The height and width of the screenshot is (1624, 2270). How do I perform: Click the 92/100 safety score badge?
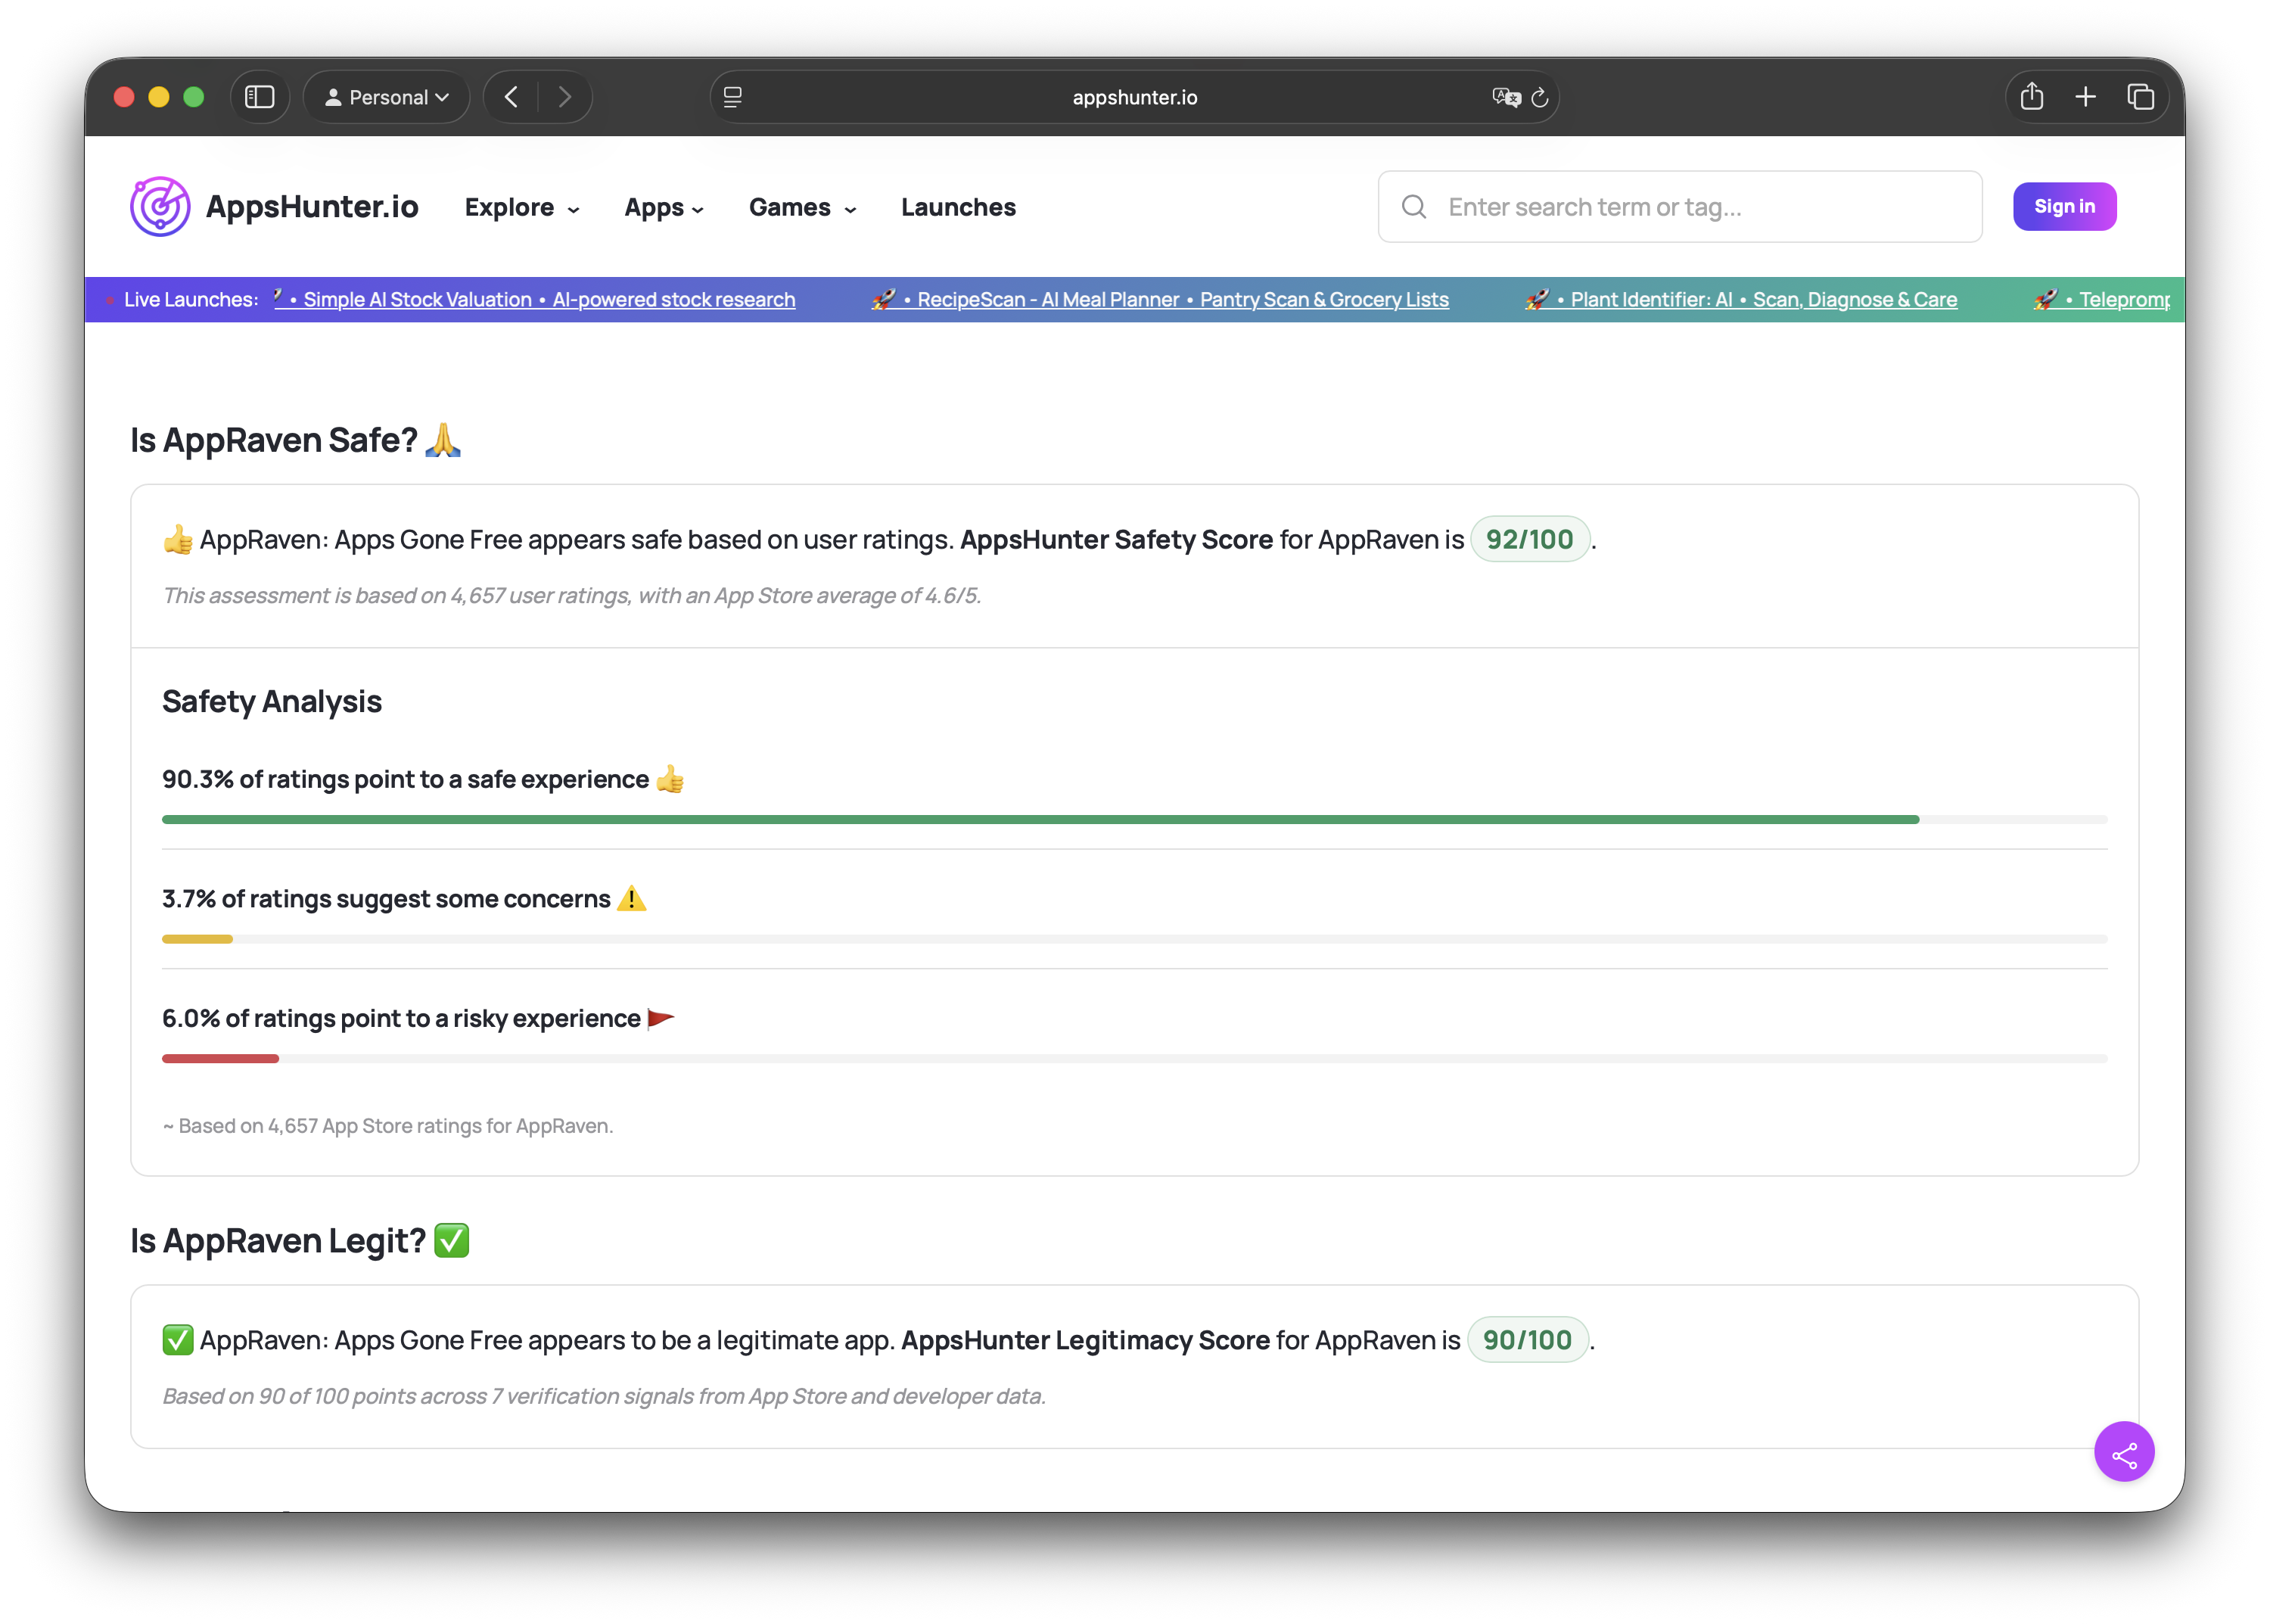pyautogui.click(x=1529, y=539)
